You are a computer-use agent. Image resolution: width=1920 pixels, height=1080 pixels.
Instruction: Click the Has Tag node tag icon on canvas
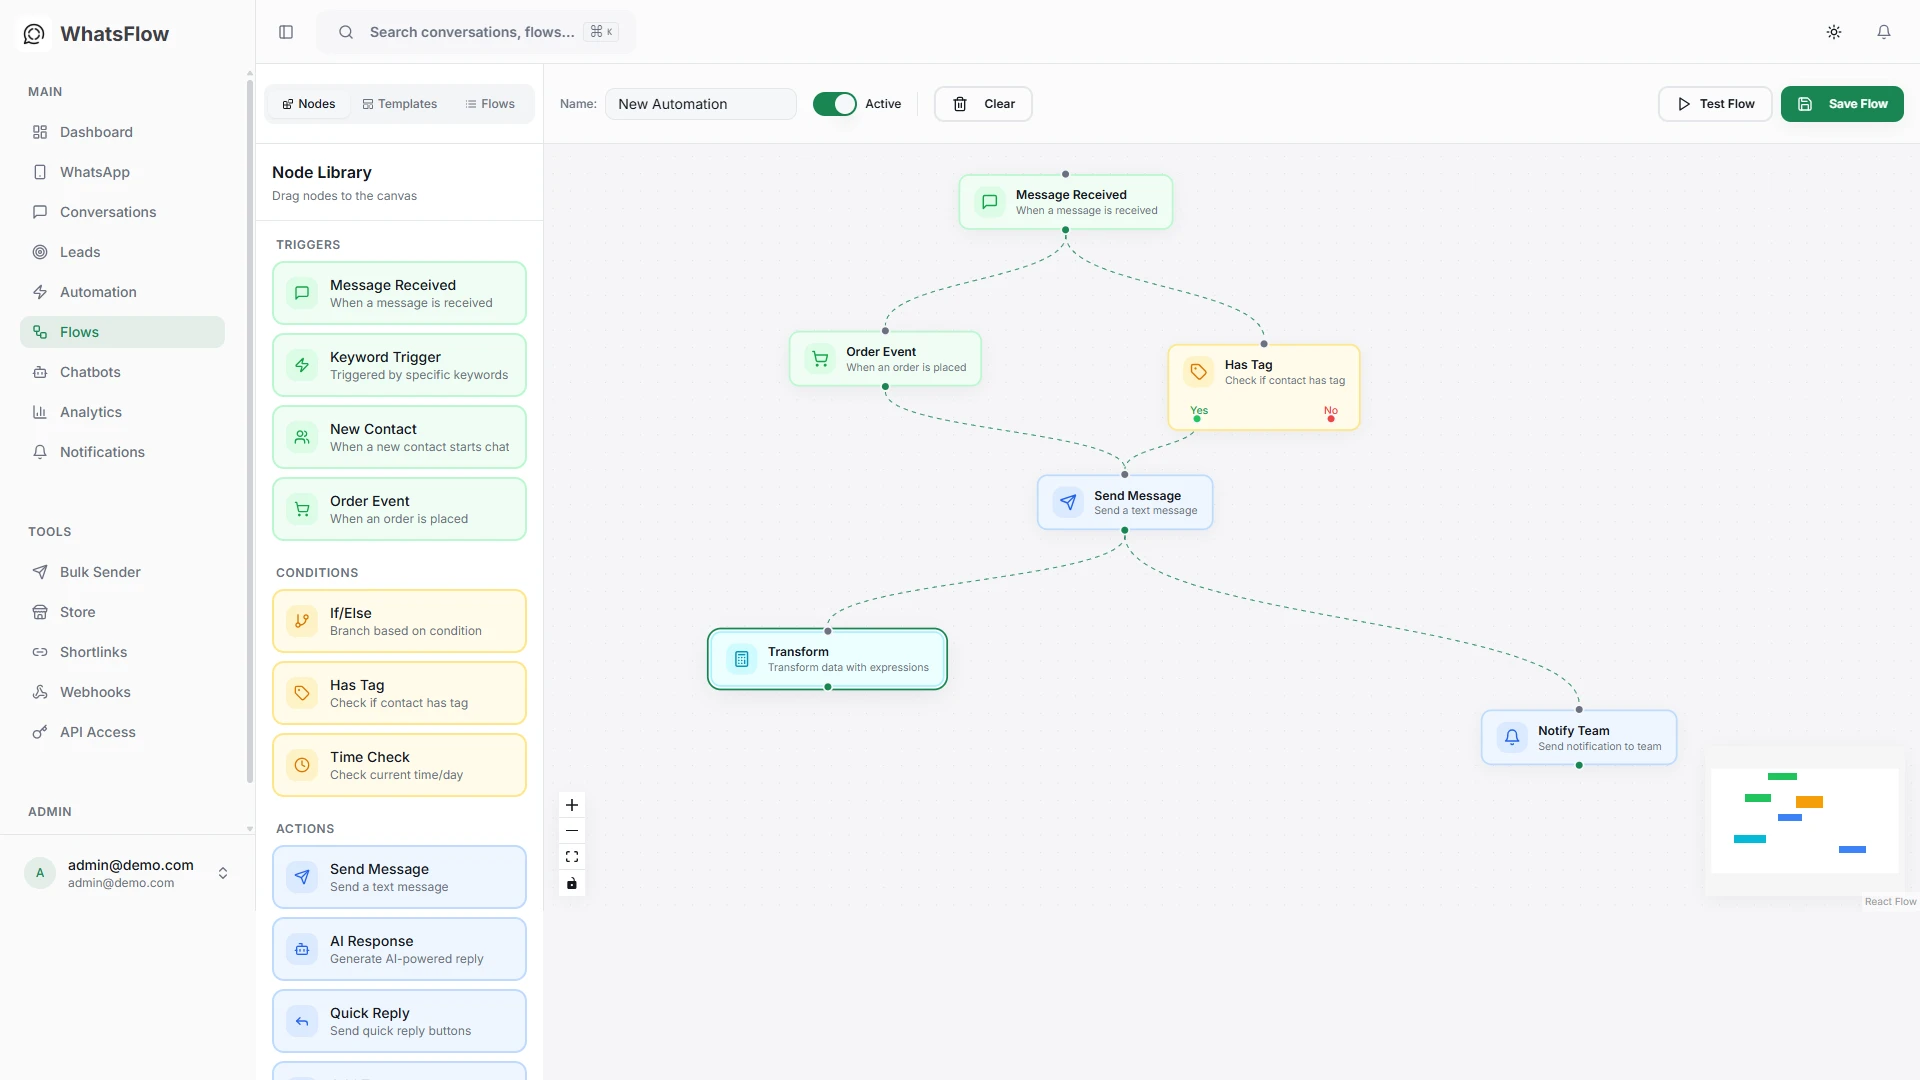[x=1198, y=372]
